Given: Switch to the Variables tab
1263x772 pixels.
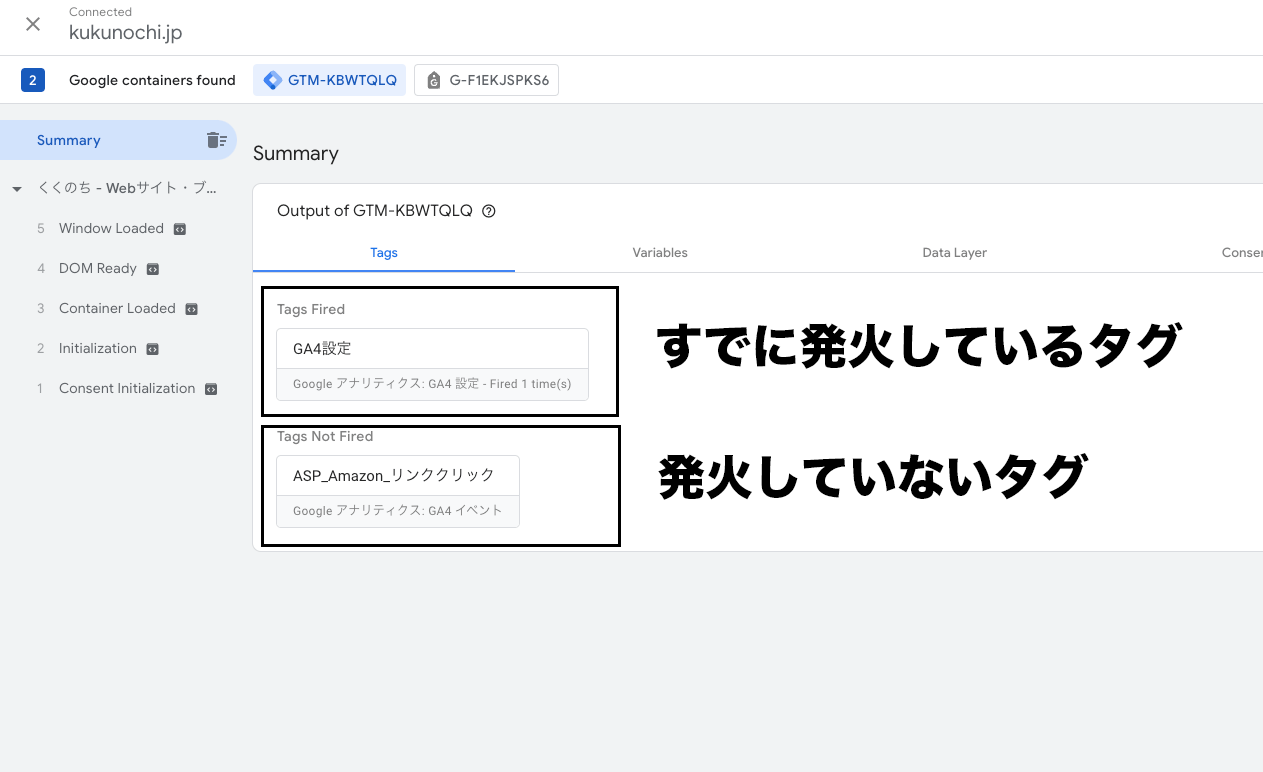Looking at the screenshot, I should coord(659,253).
